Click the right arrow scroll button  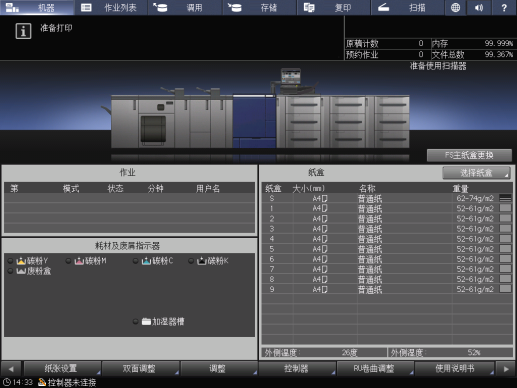pyautogui.click(x=506, y=369)
